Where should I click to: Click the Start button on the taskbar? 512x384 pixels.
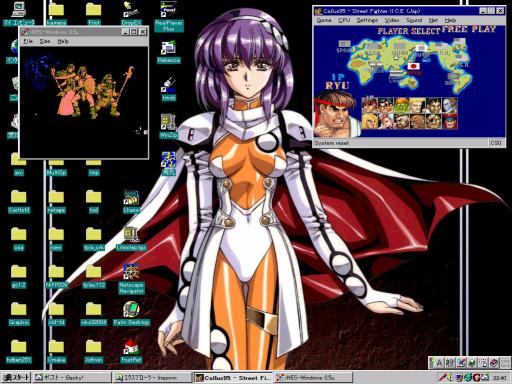16,378
